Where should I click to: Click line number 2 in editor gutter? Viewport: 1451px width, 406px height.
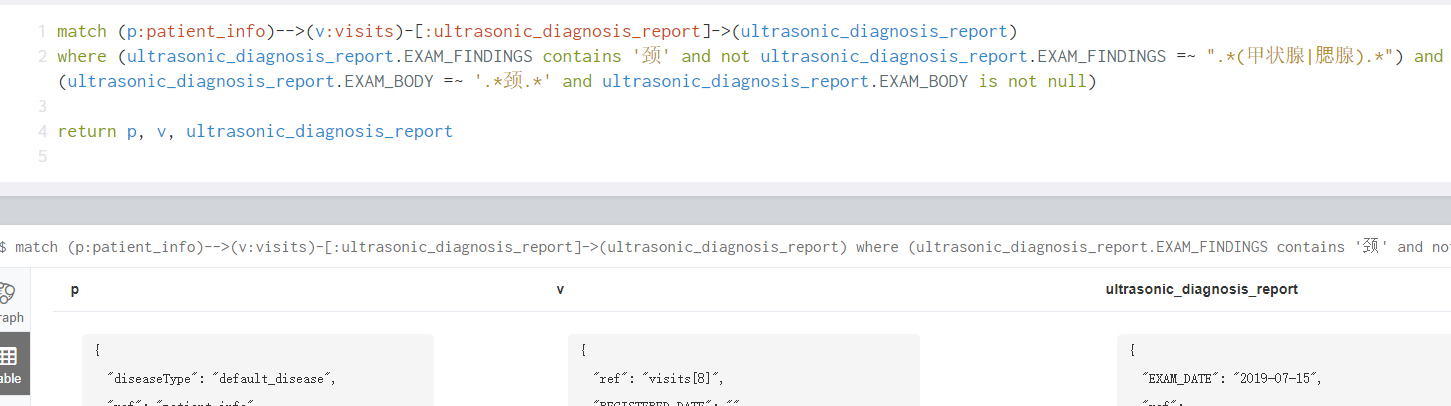[42, 56]
